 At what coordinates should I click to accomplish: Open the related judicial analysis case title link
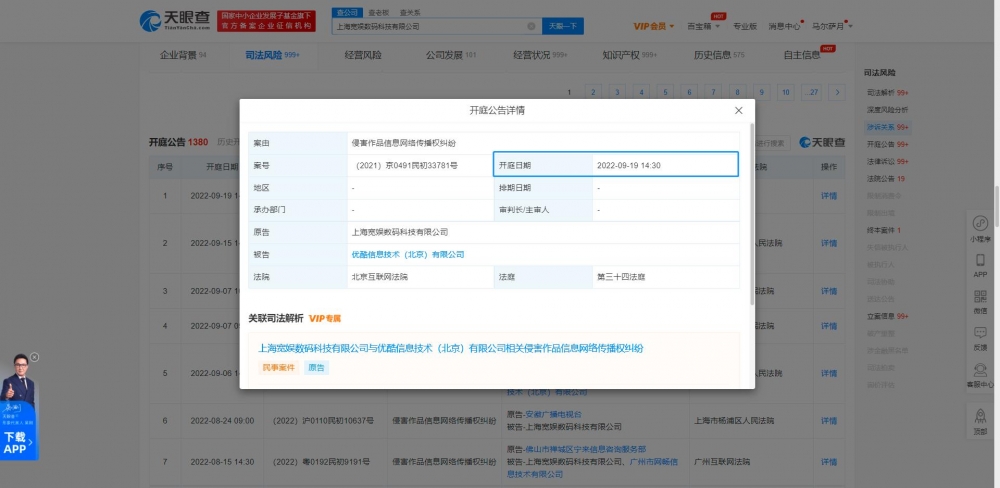tap(450, 348)
